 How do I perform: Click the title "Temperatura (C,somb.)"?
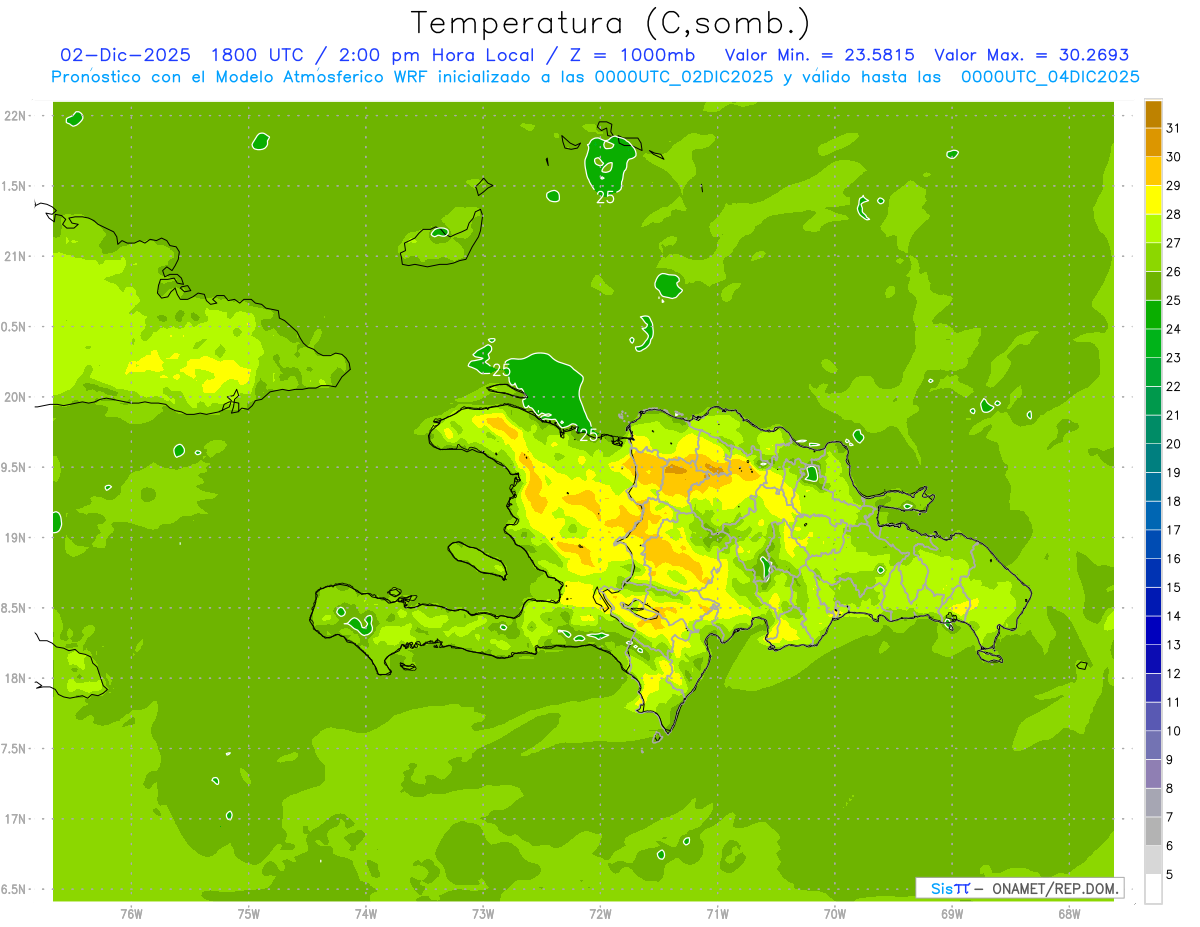(x=609, y=23)
